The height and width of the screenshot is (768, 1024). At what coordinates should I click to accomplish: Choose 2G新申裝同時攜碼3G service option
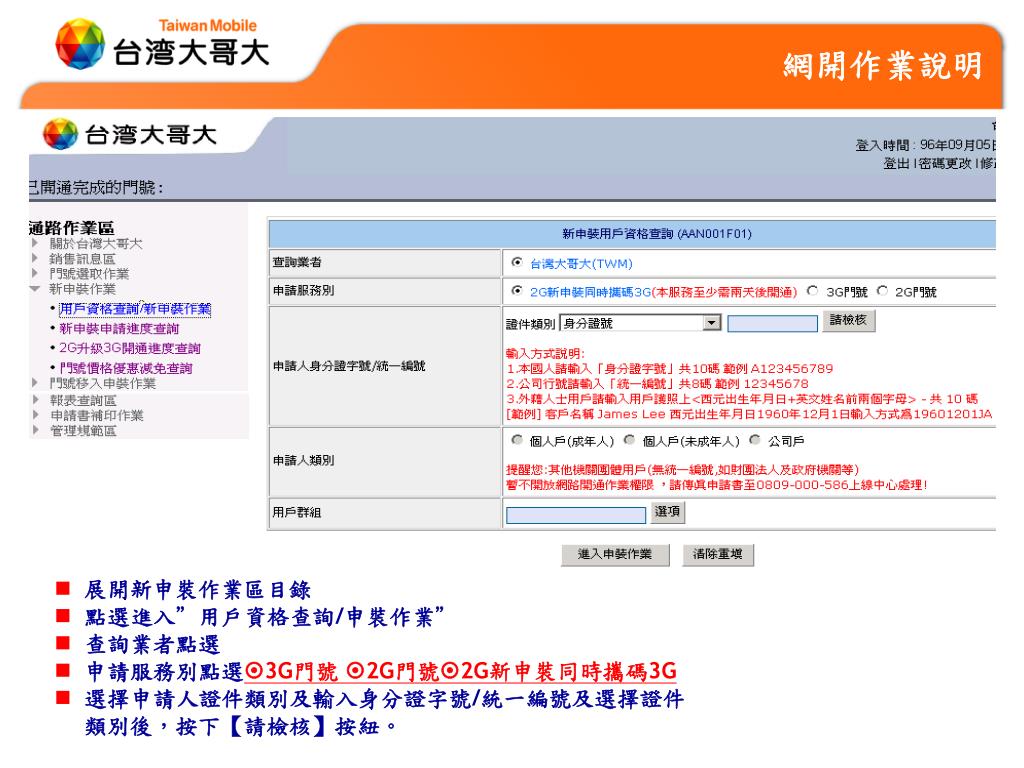[x=517, y=291]
